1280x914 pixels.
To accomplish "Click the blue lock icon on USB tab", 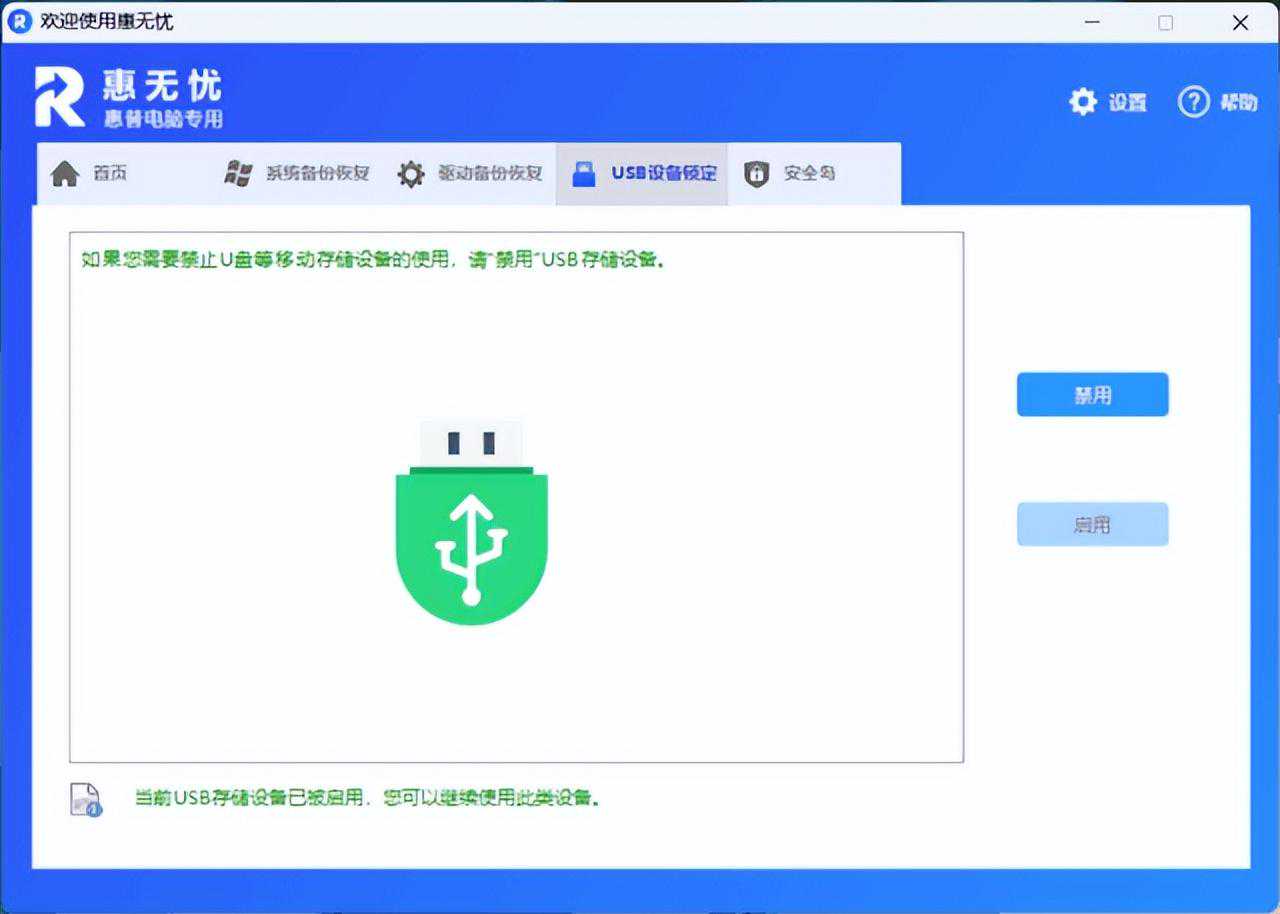I will click(x=583, y=174).
